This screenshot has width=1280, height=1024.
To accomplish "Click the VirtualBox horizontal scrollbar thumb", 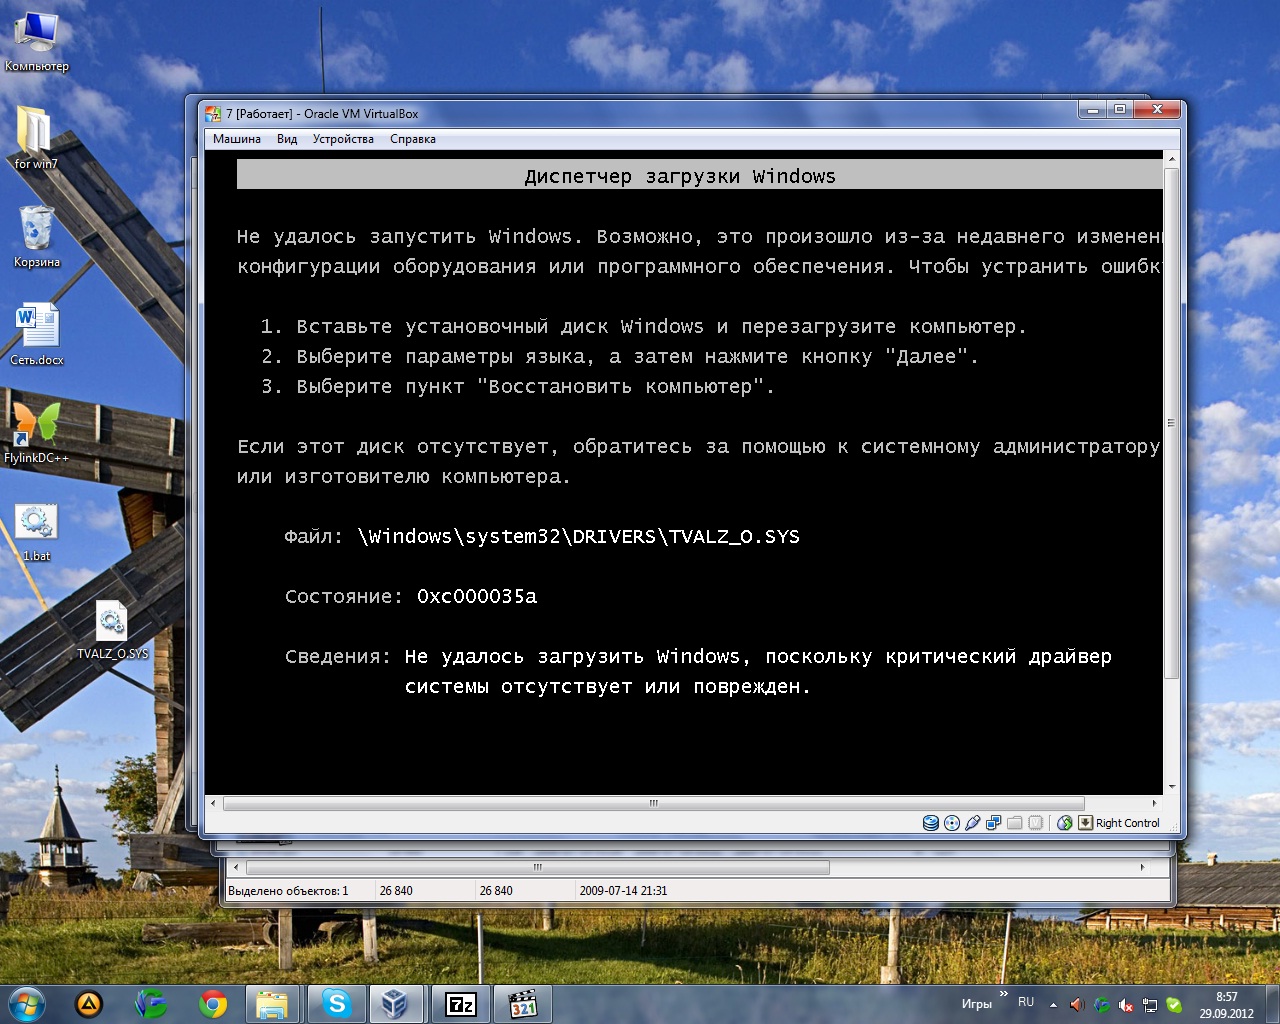I will click(x=654, y=803).
